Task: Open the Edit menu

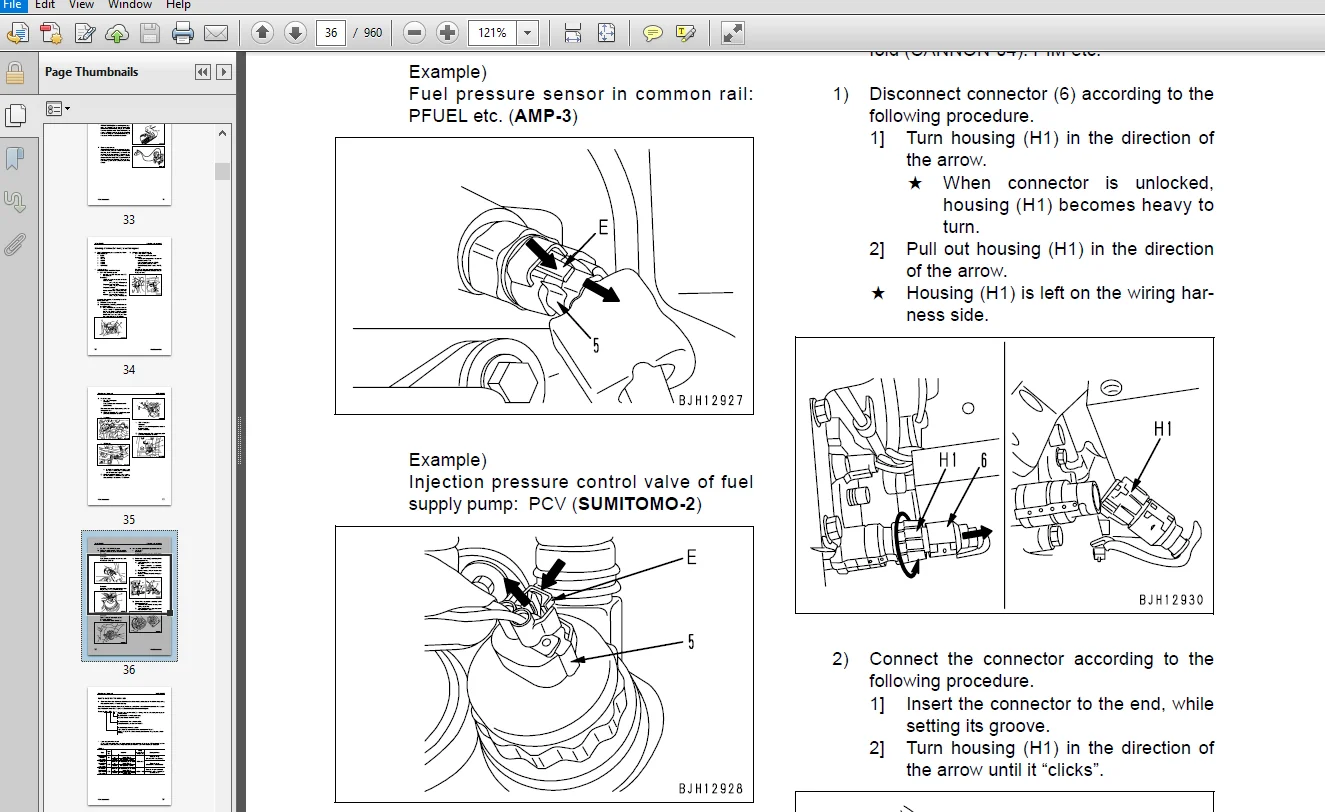Action: (x=45, y=5)
